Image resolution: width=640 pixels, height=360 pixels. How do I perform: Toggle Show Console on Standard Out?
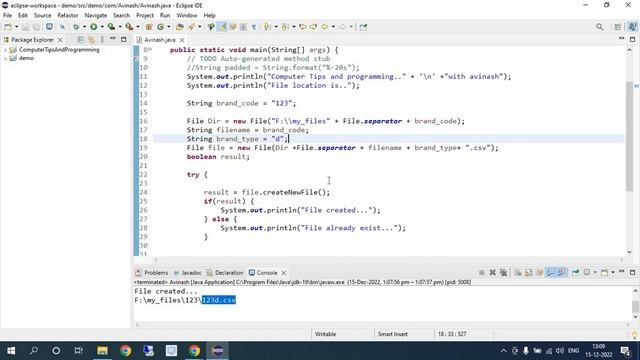(x=551, y=273)
